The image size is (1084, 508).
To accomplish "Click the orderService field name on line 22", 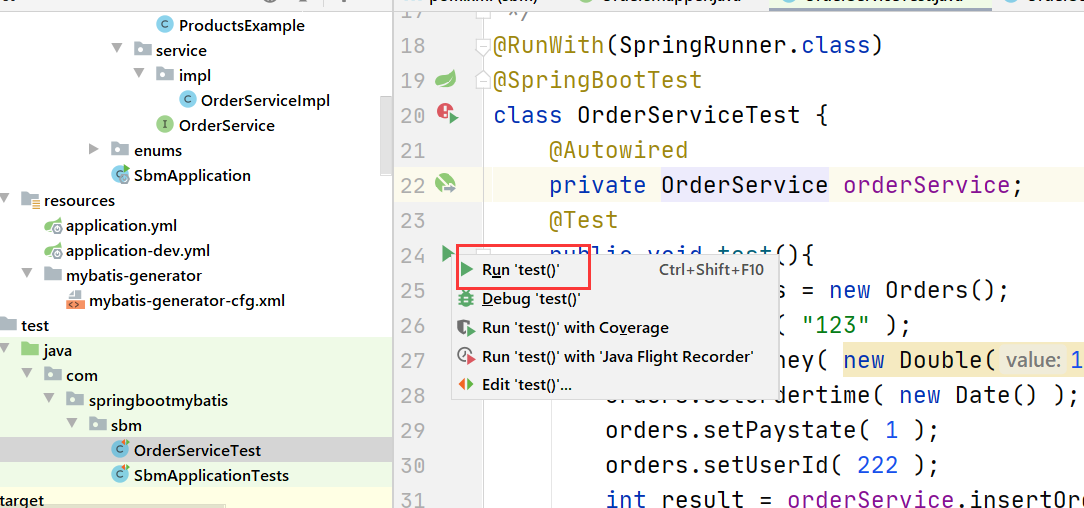I will tap(926, 185).
